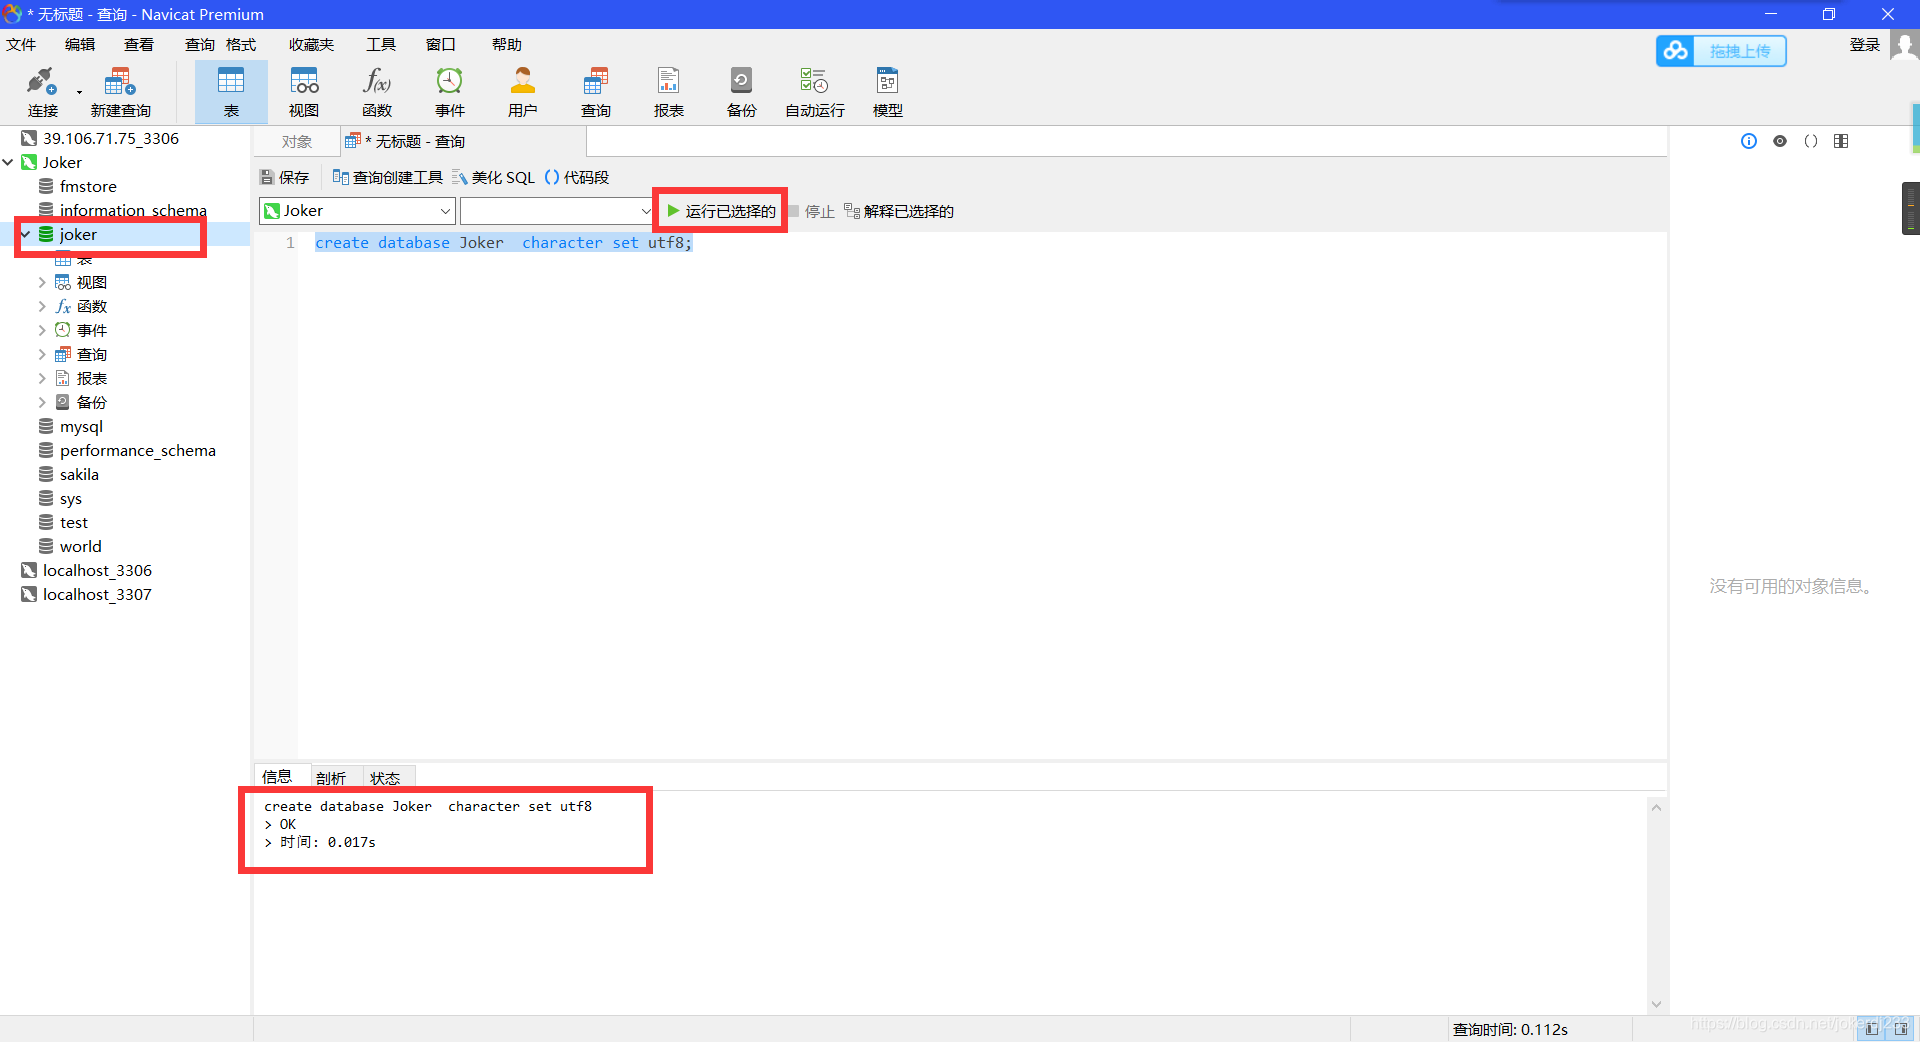Open the 文件 menu
Screen dimensions: 1920x1042
point(21,45)
